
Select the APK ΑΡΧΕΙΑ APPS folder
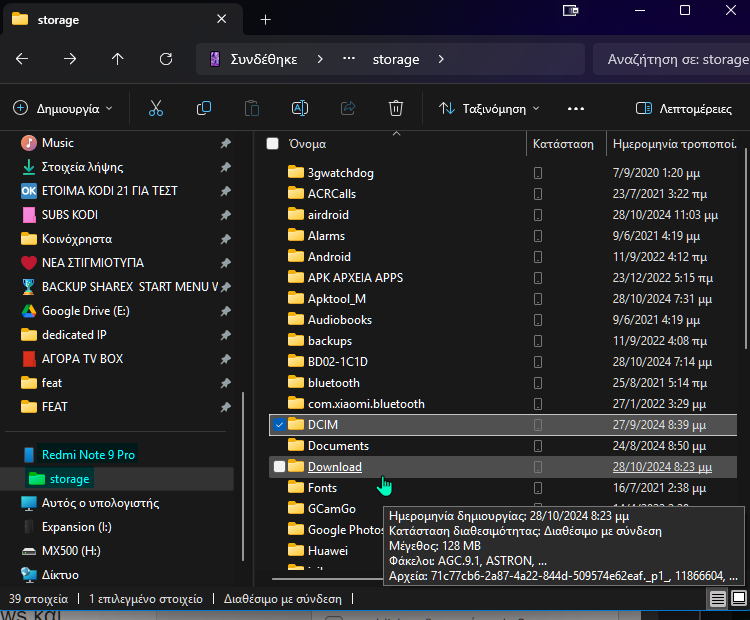coord(355,277)
